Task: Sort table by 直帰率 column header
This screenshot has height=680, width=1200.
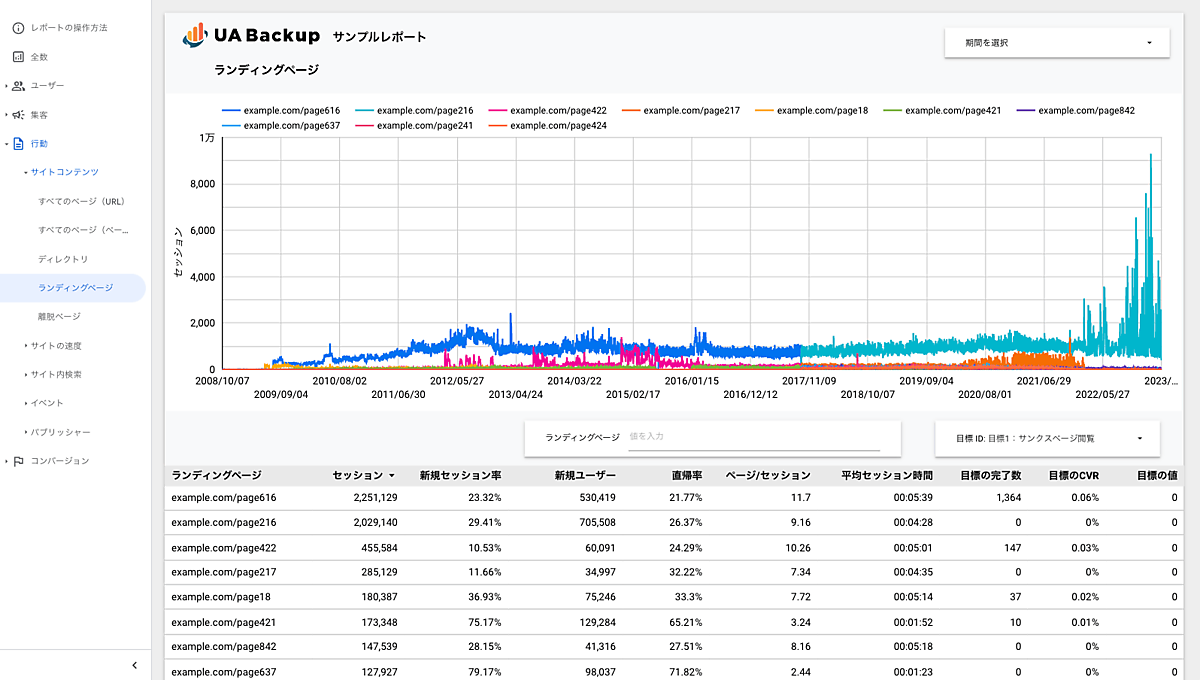Action: tap(686, 476)
